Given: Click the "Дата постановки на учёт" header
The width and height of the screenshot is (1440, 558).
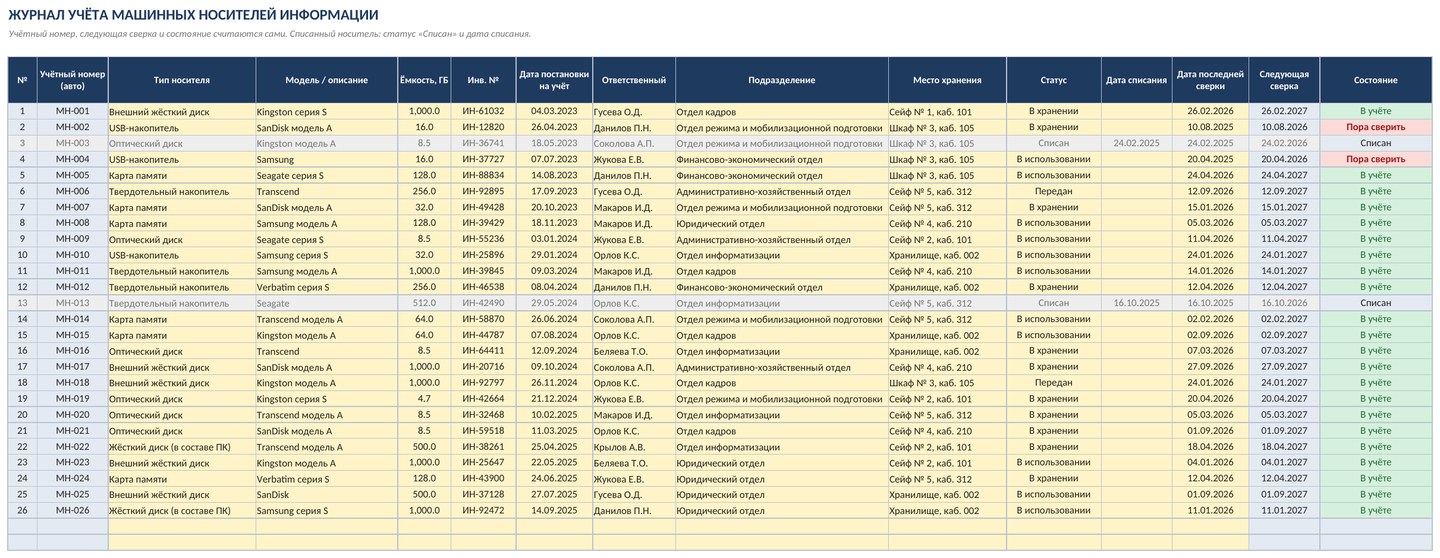Looking at the screenshot, I should click(x=554, y=80).
